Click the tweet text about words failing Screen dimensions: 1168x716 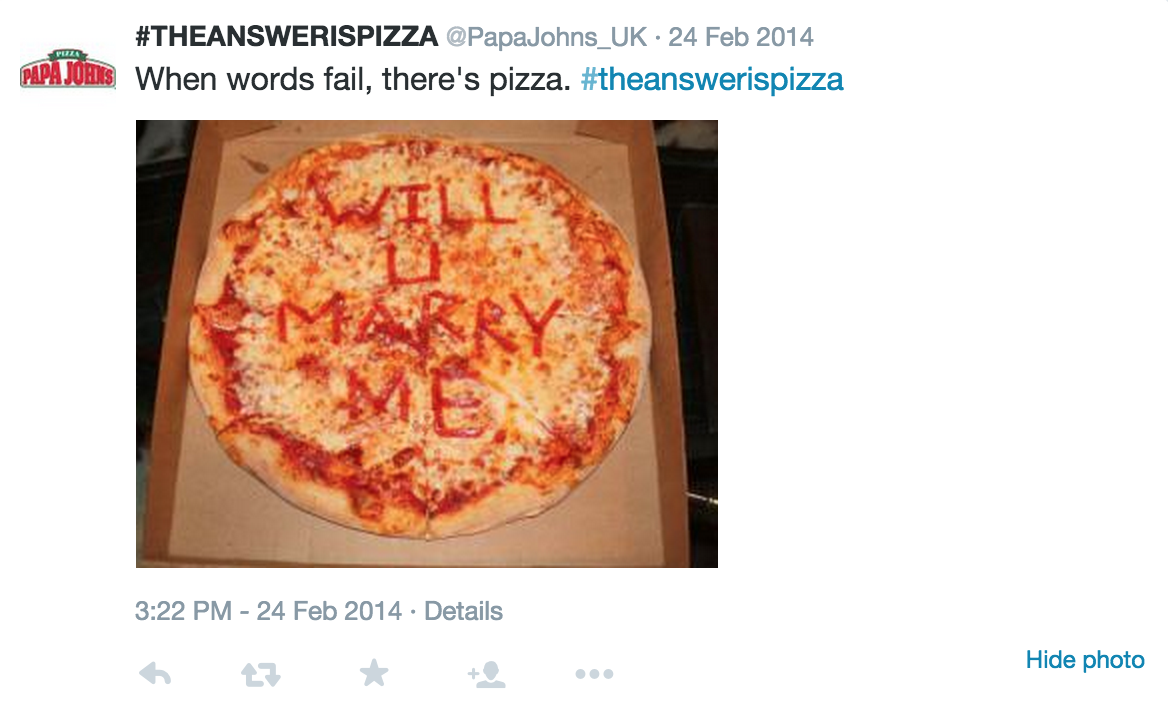353,79
